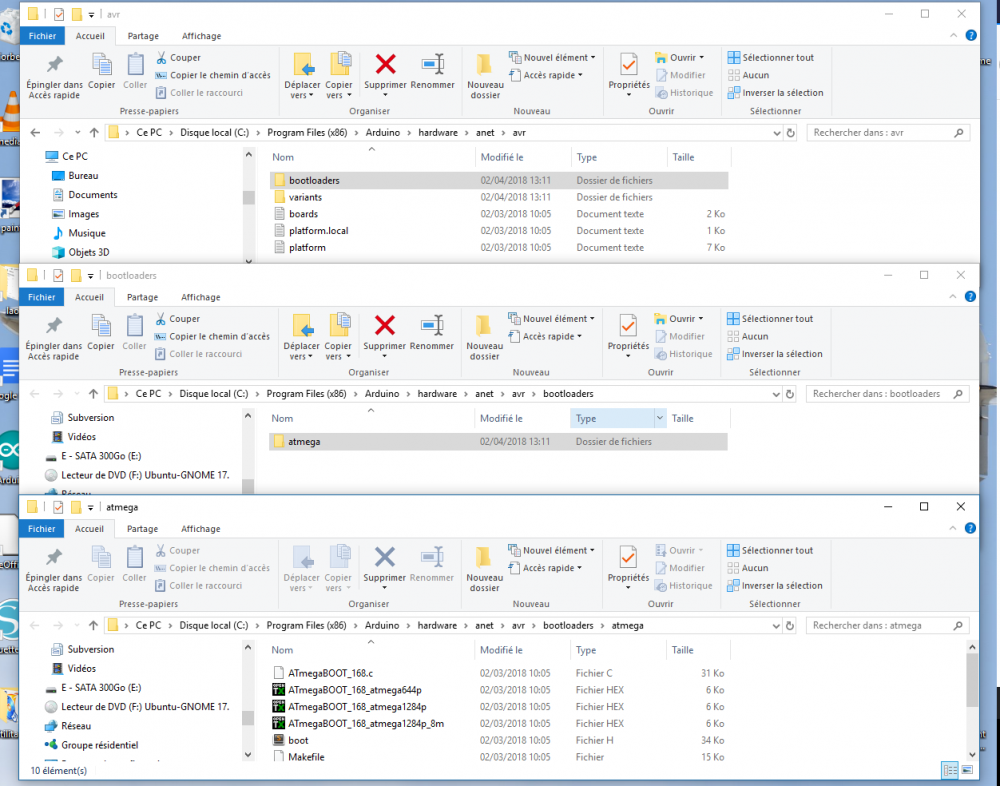Image resolution: width=1000 pixels, height=786 pixels.
Task: Refresh the atmega window address bar
Action: (790, 626)
